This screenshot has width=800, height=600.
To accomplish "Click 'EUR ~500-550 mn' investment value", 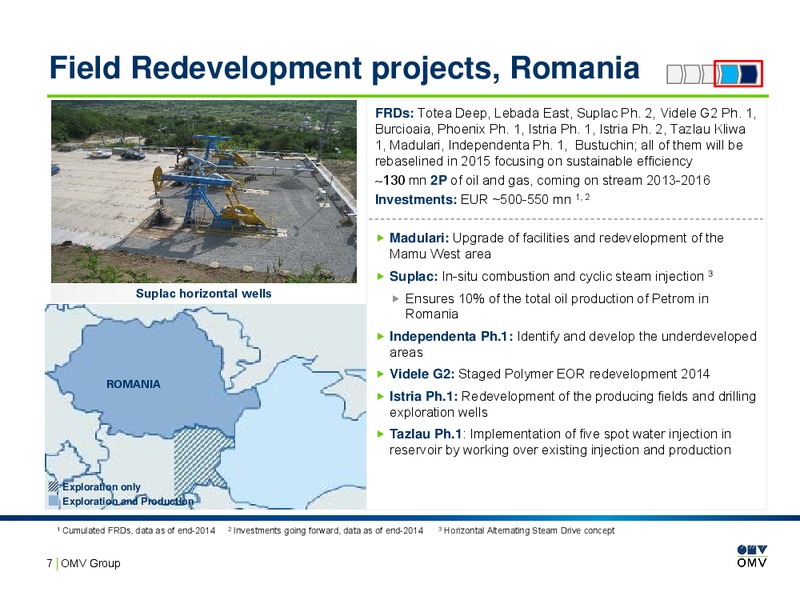I will (x=516, y=199).
